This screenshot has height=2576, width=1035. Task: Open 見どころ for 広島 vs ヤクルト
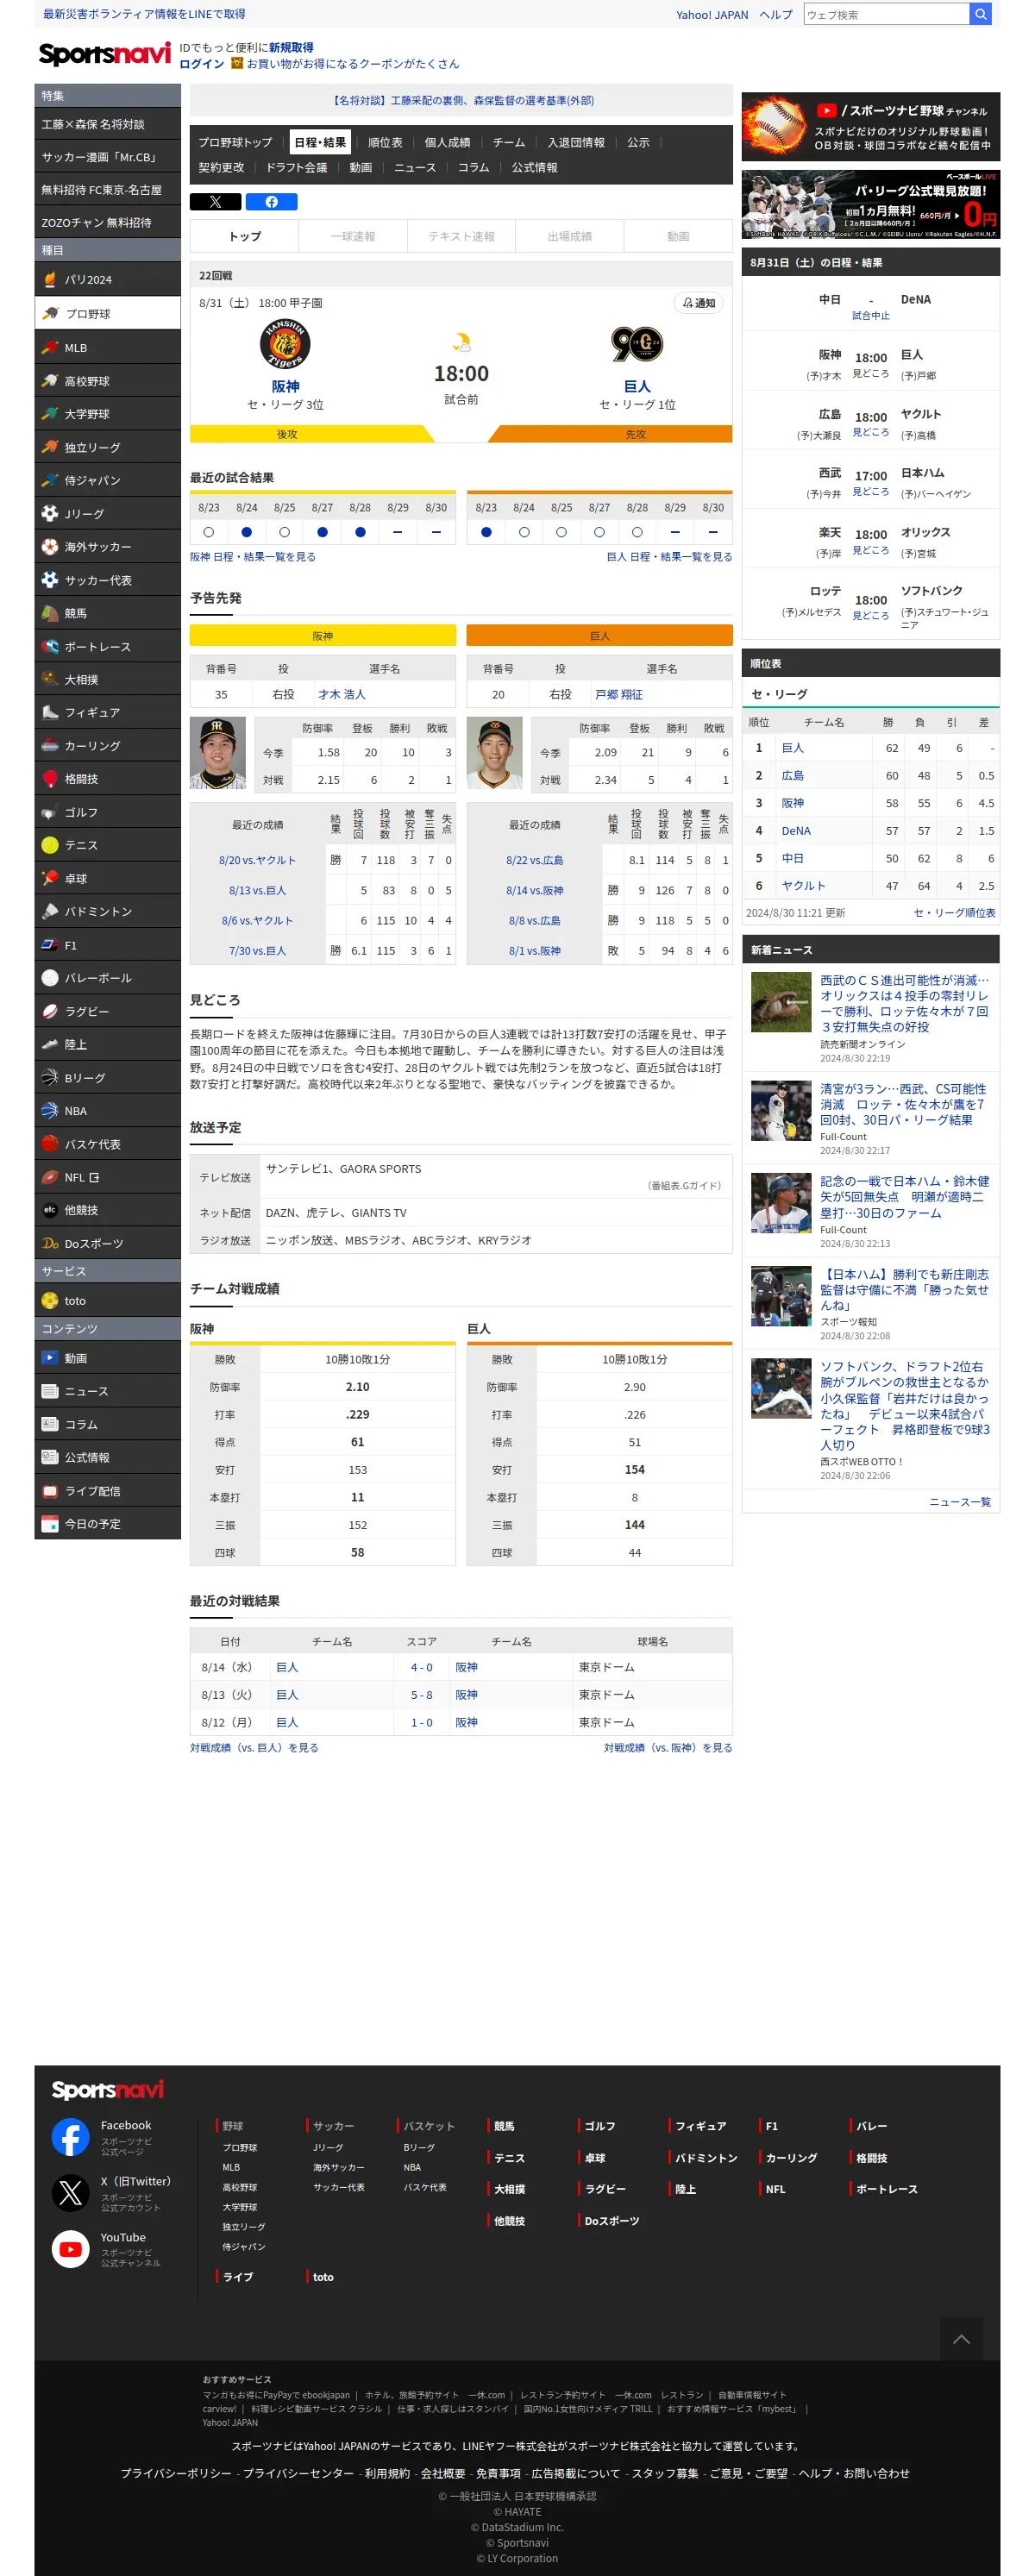click(870, 432)
